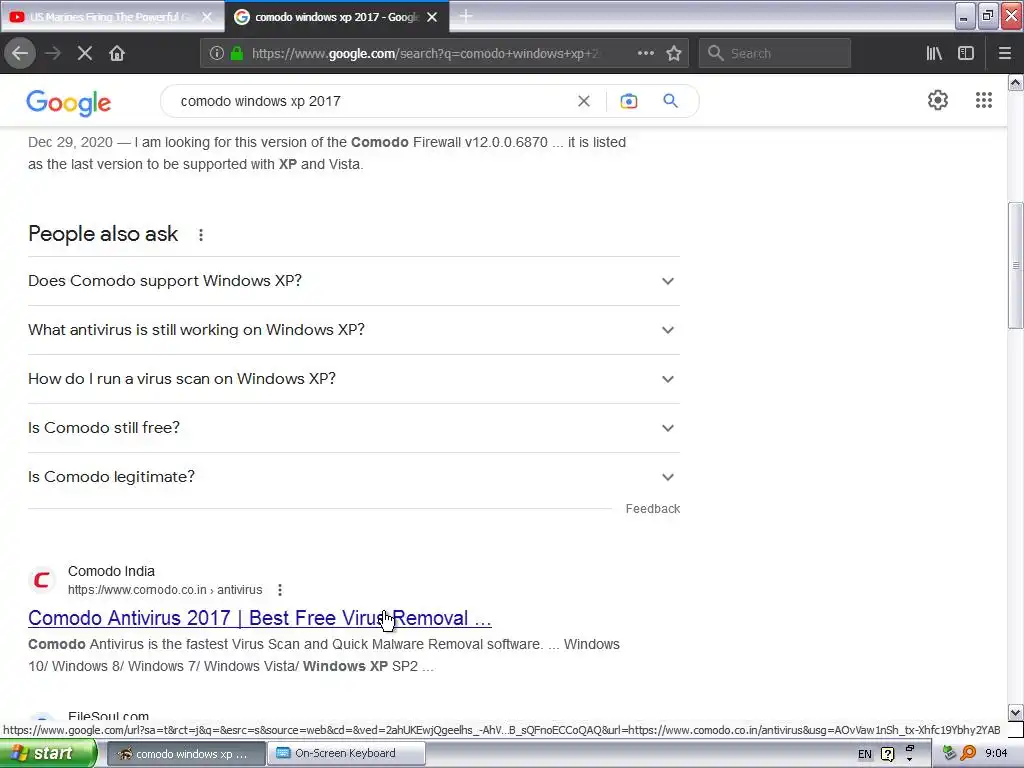Show site information icon in address bar
1024x768 pixels.
(x=216, y=53)
